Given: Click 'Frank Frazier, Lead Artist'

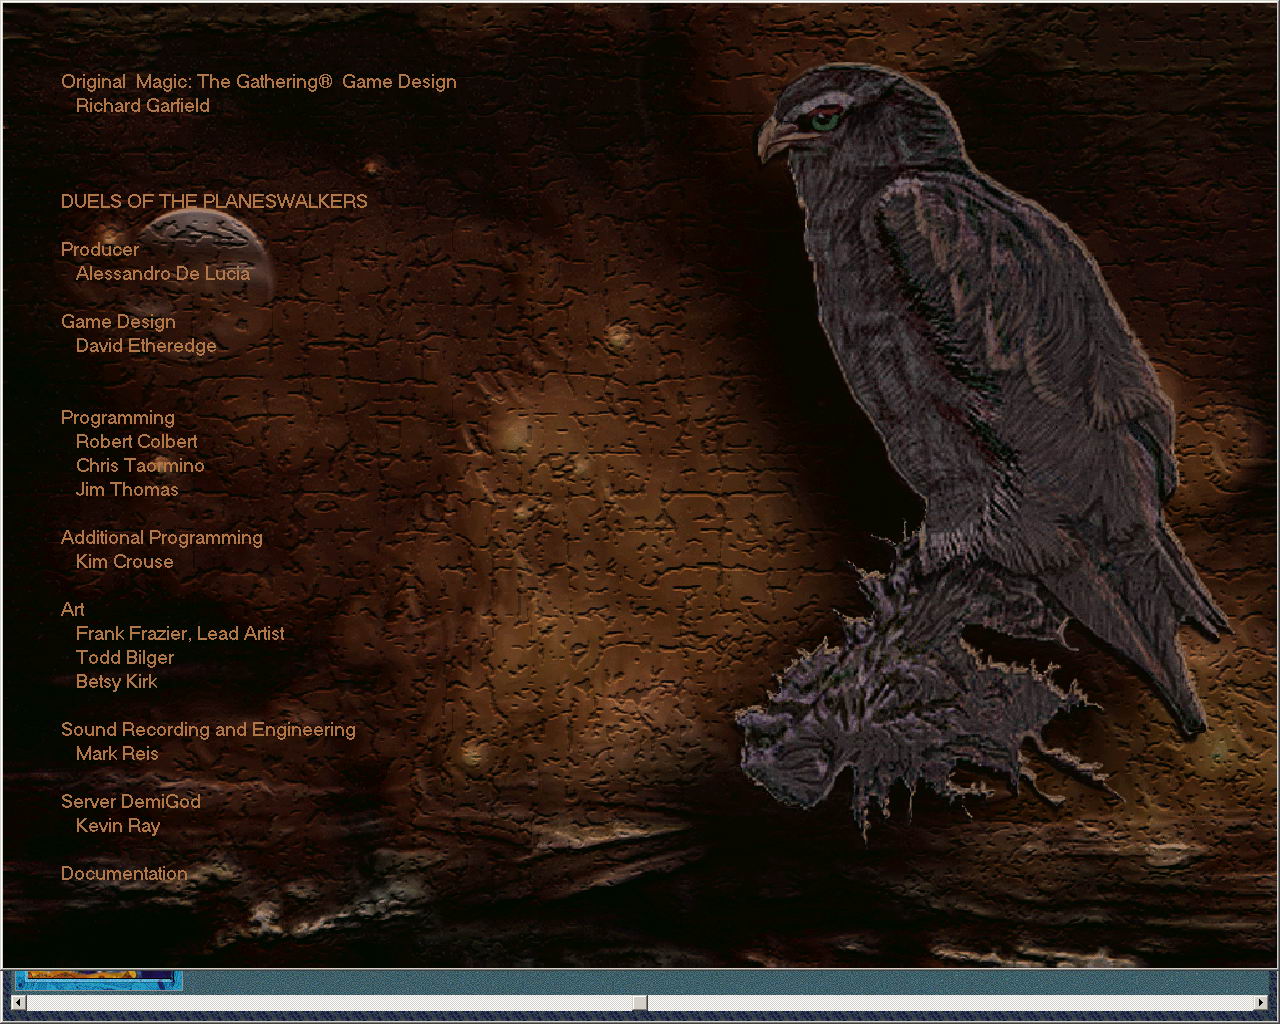Looking at the screenshot, I should [x=180, y=633].
